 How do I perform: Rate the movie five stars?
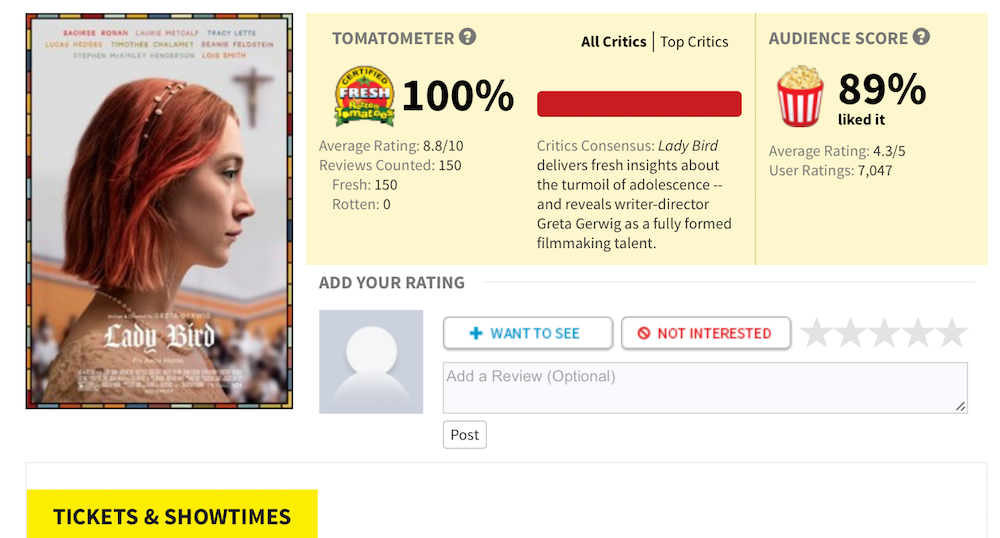[952, 333]
